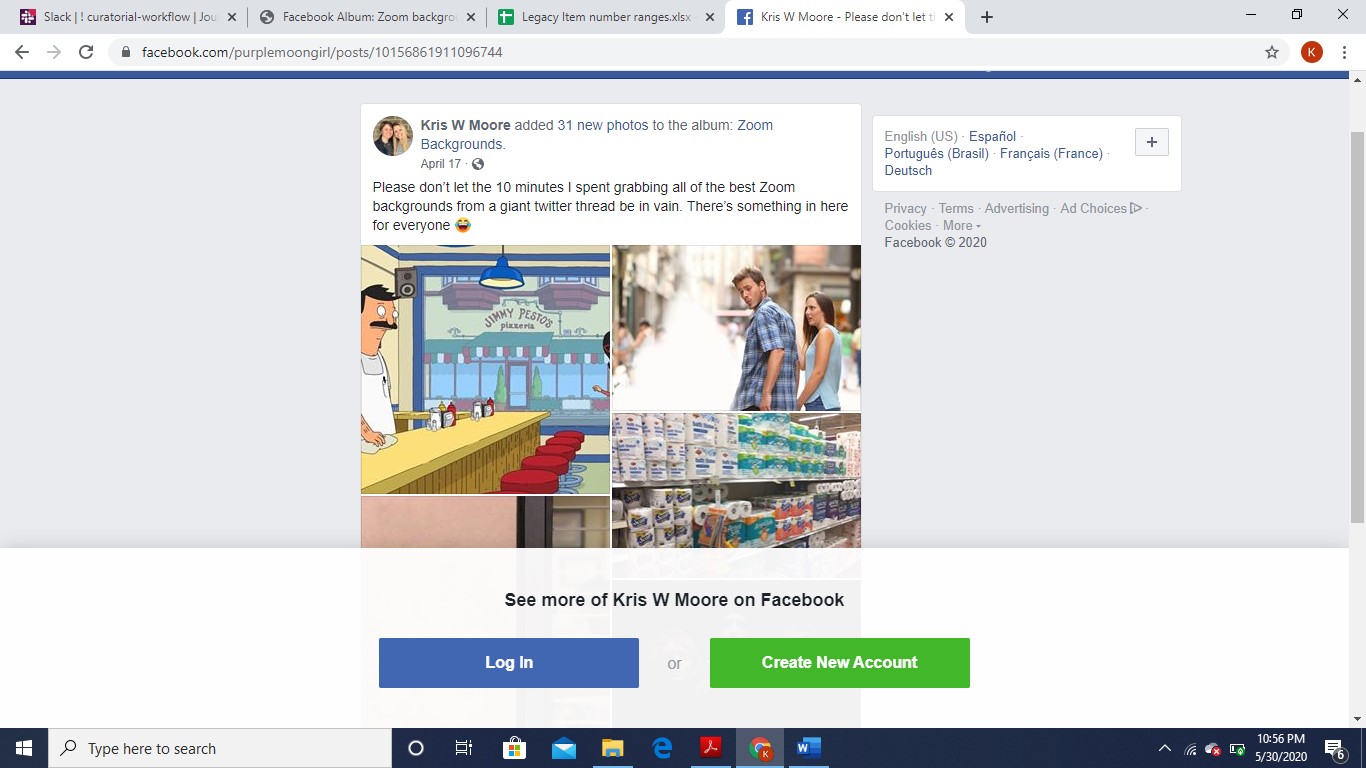
Task: Close the Facebook Album tab
Action: click(470, 17)
